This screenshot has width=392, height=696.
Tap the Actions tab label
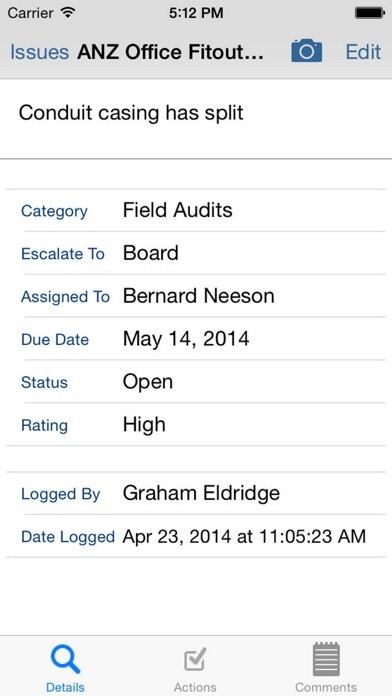click(195, 688)
